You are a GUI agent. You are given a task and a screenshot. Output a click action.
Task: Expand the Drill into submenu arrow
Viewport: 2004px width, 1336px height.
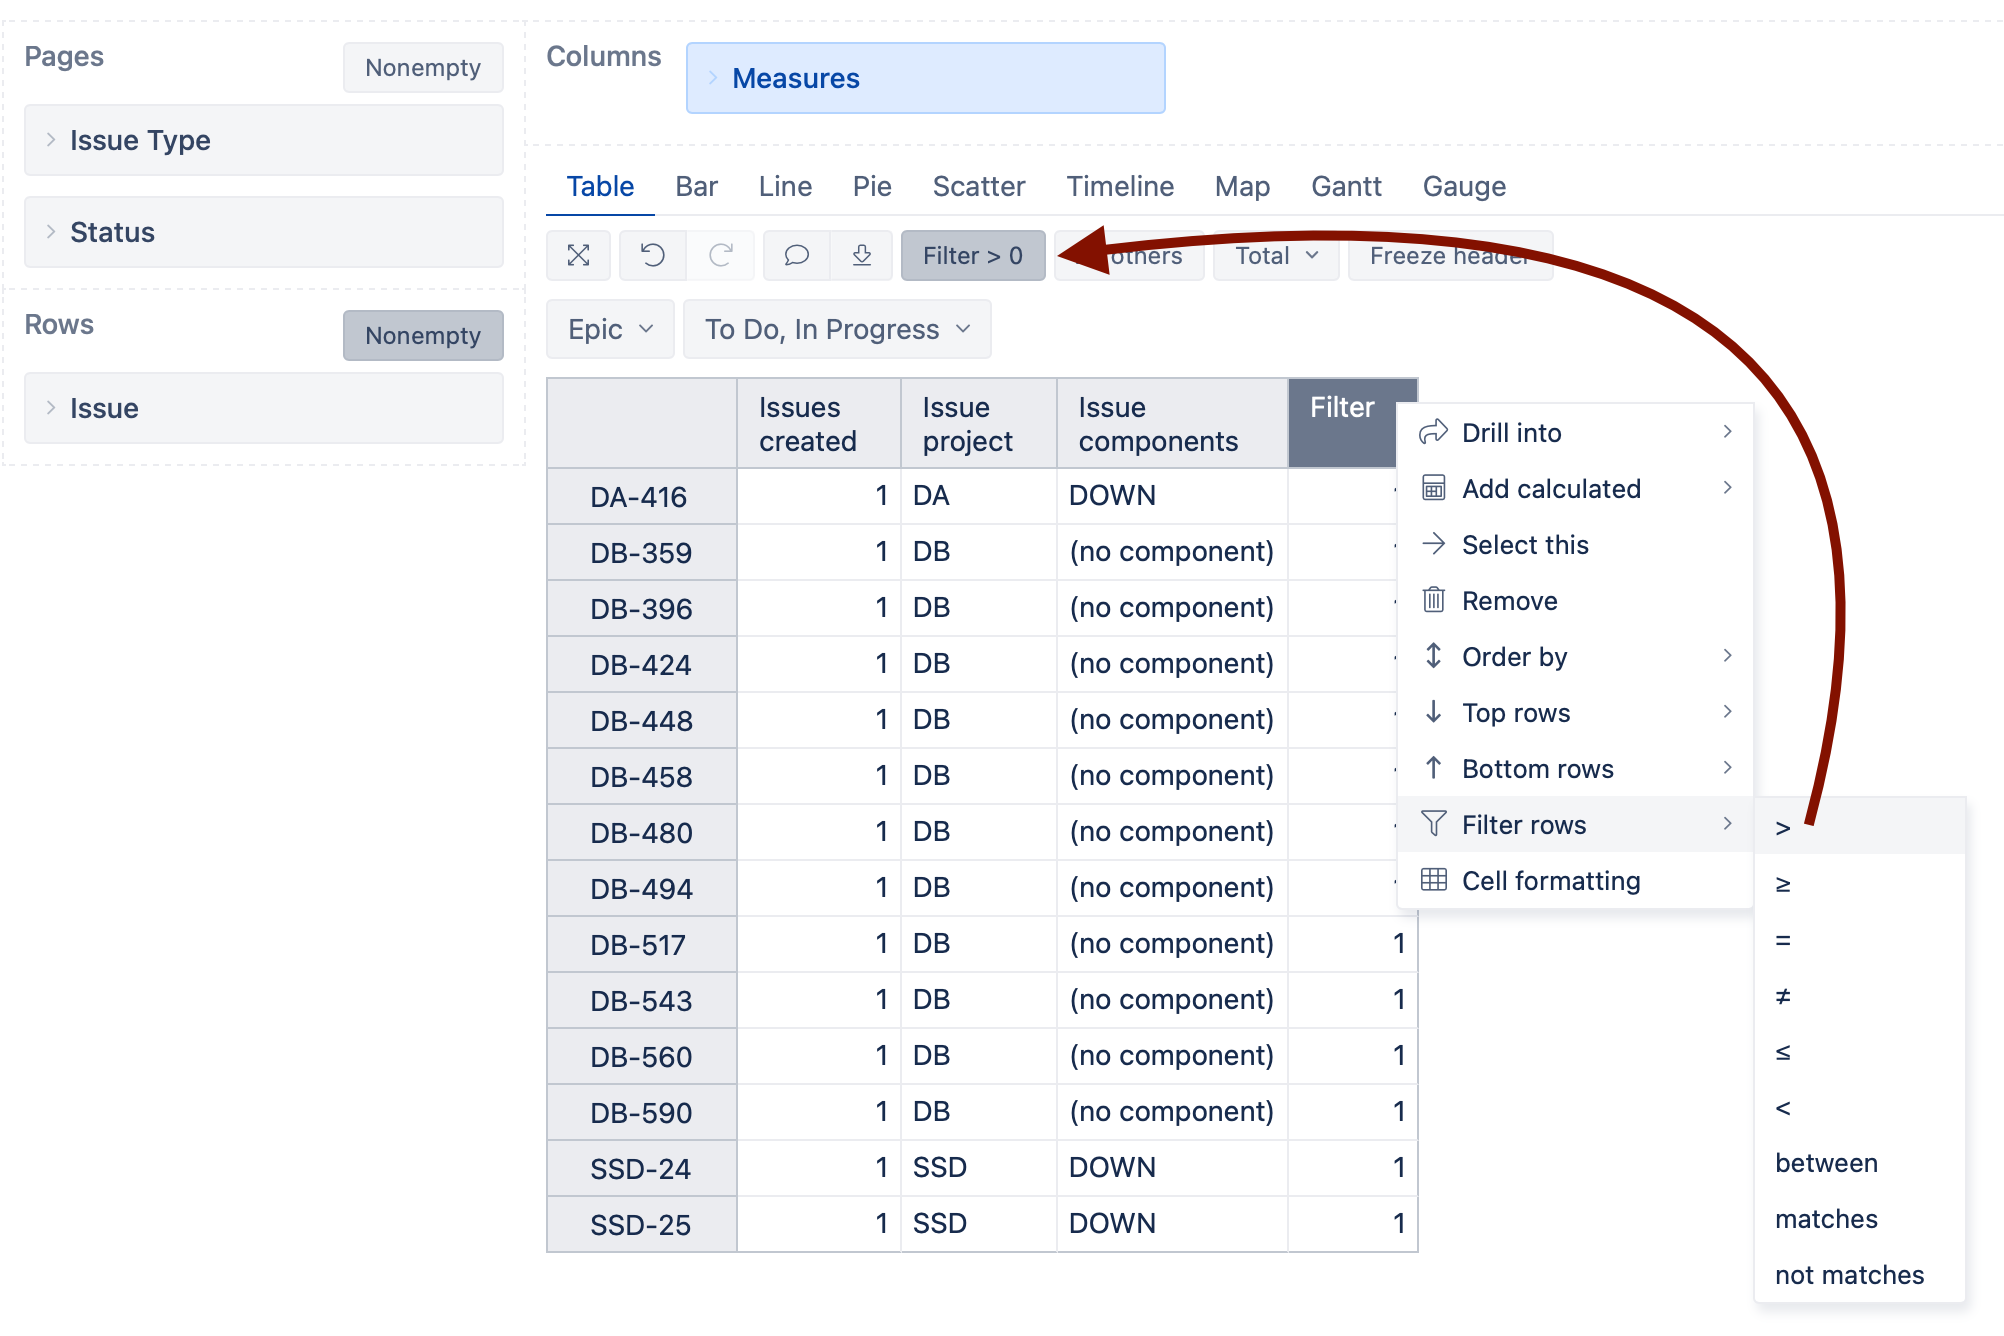[x=1727, y=432]
